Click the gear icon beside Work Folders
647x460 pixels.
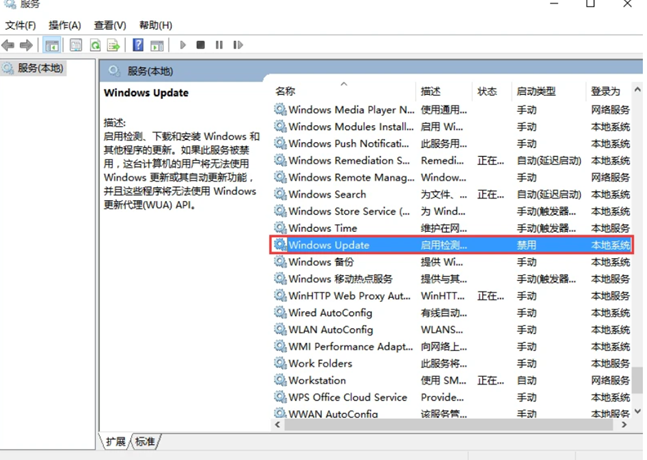coord(280,363)
